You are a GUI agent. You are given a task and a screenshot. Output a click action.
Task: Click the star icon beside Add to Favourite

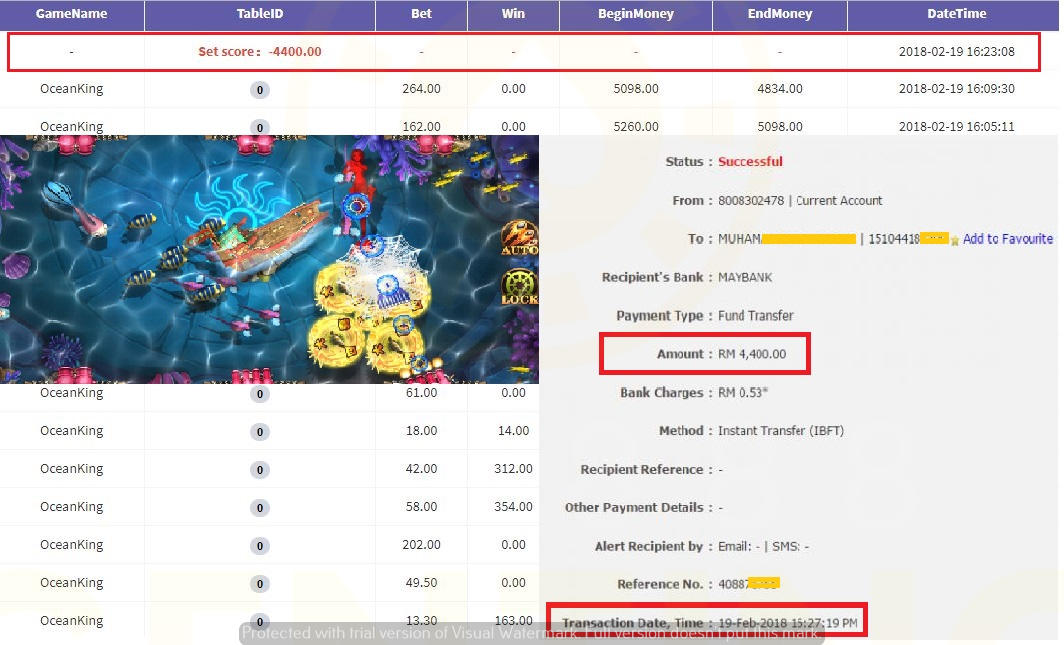[955, 240]
